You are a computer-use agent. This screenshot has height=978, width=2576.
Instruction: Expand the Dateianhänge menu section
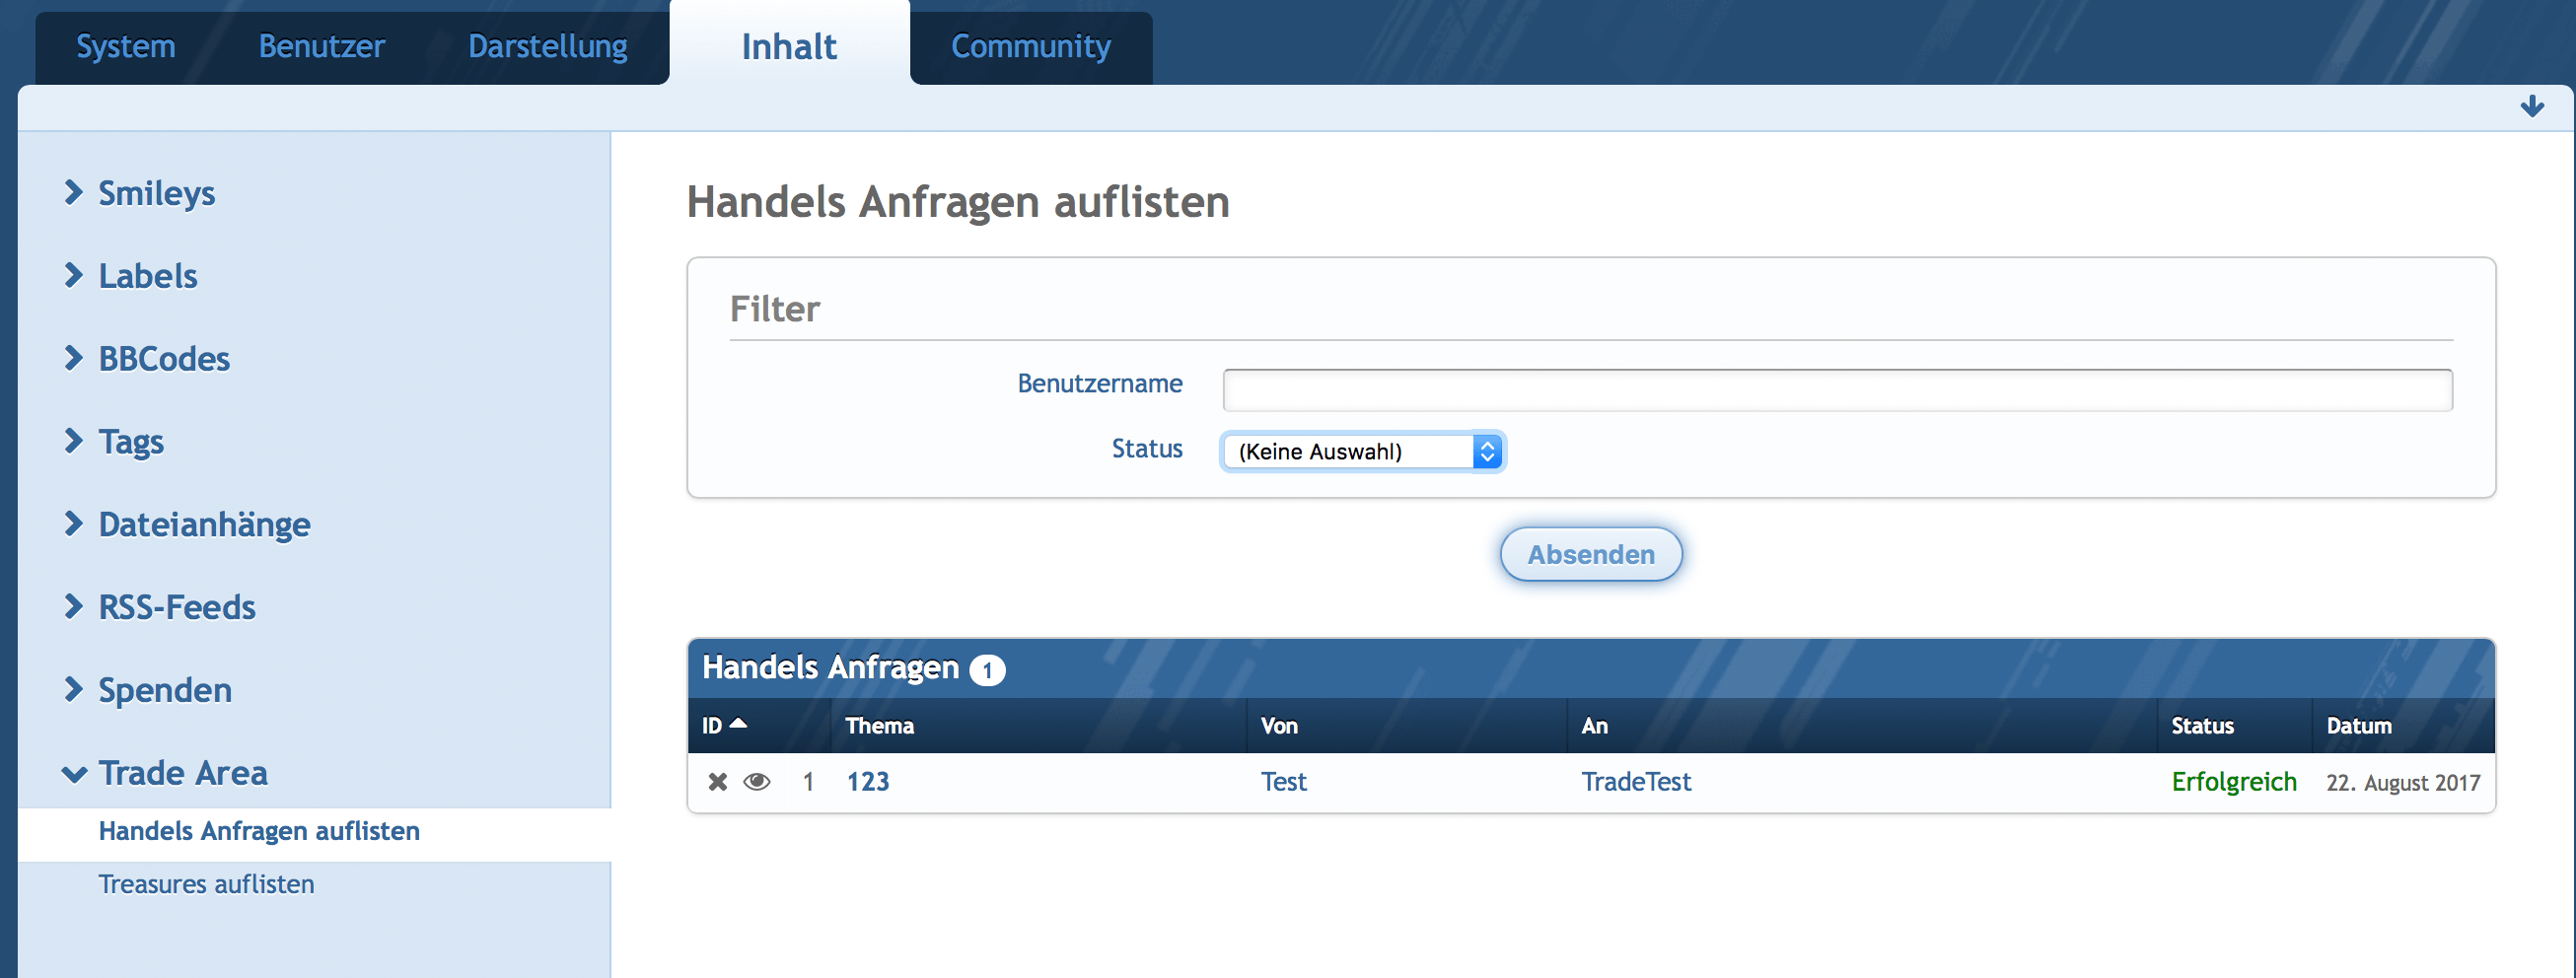coord(186,525)
